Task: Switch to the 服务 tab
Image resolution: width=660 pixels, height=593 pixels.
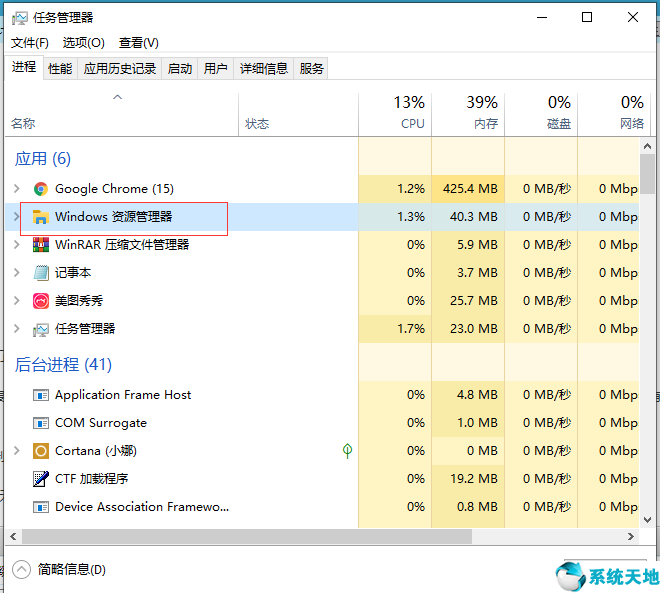Action: [x=311, y=69]
